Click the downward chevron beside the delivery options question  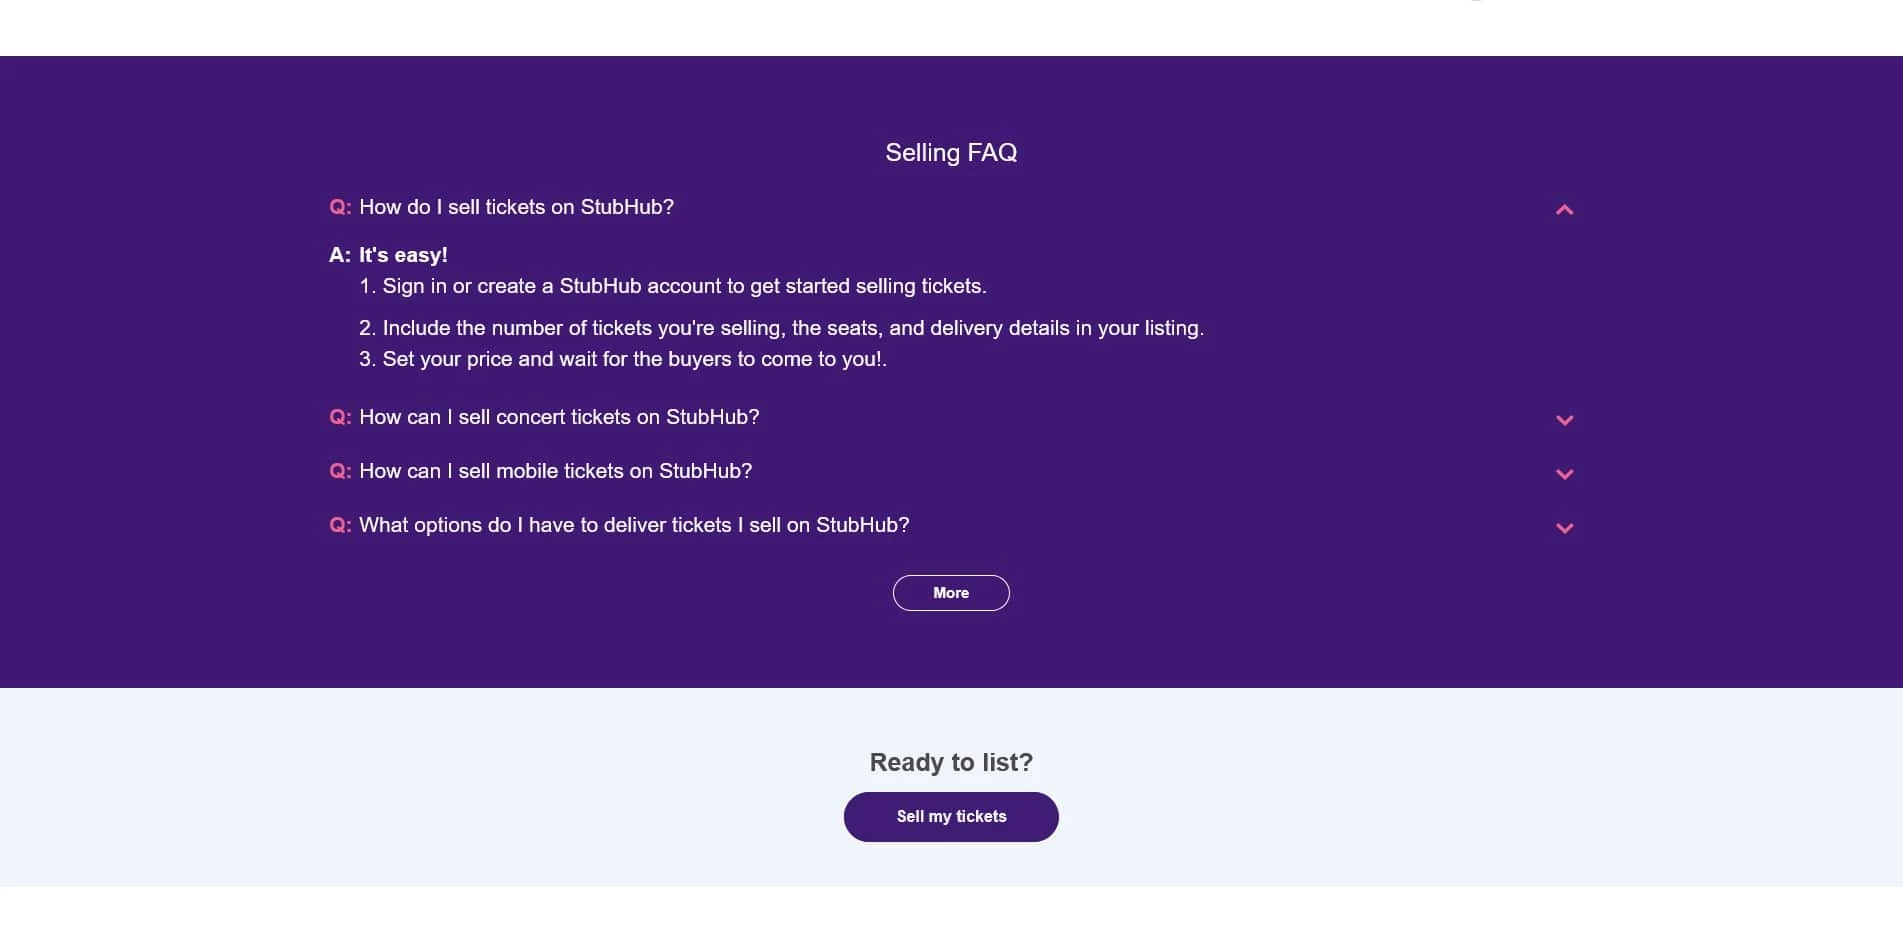[x=1564, y=528]
